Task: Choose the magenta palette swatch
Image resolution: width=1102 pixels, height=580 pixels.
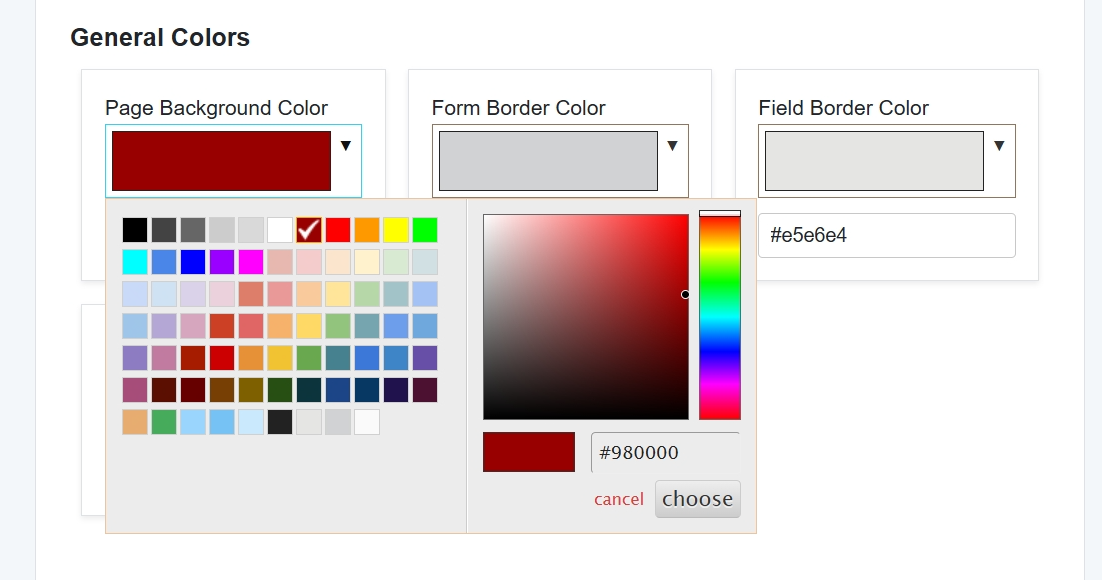Action: (x=251, y=262)
